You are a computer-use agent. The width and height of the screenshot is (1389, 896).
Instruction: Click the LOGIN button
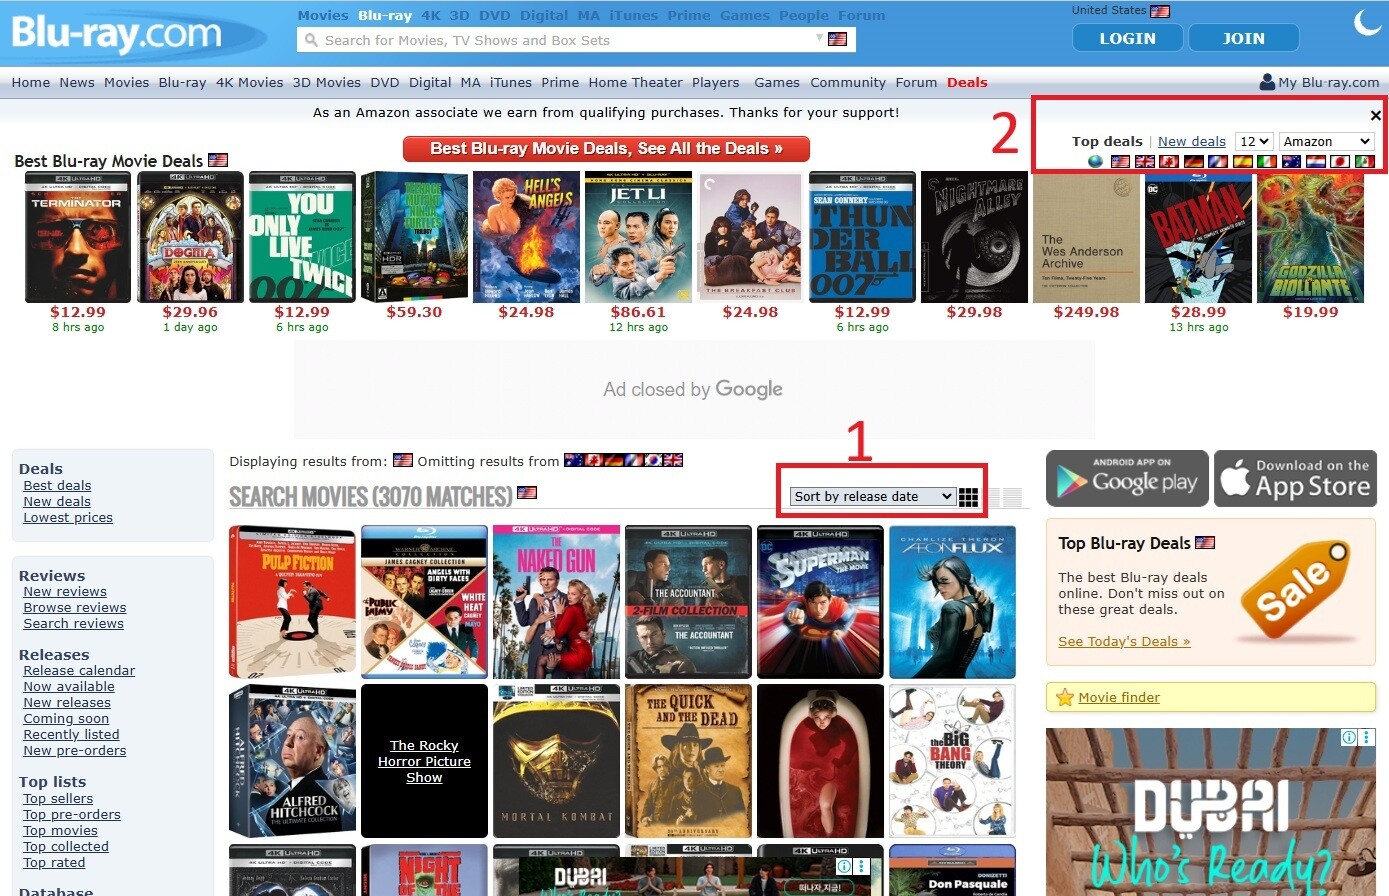(x=1128, y=38)
